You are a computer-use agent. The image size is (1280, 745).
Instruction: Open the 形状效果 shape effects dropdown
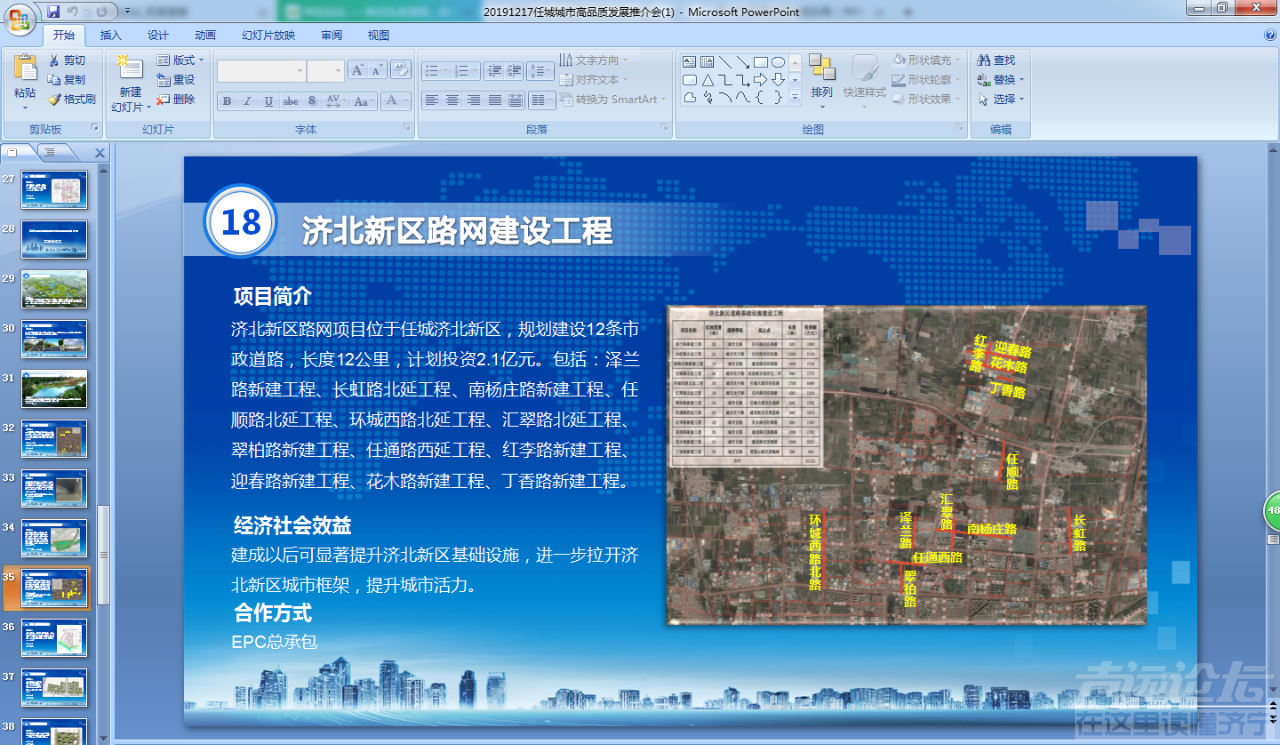pos(928,99)
